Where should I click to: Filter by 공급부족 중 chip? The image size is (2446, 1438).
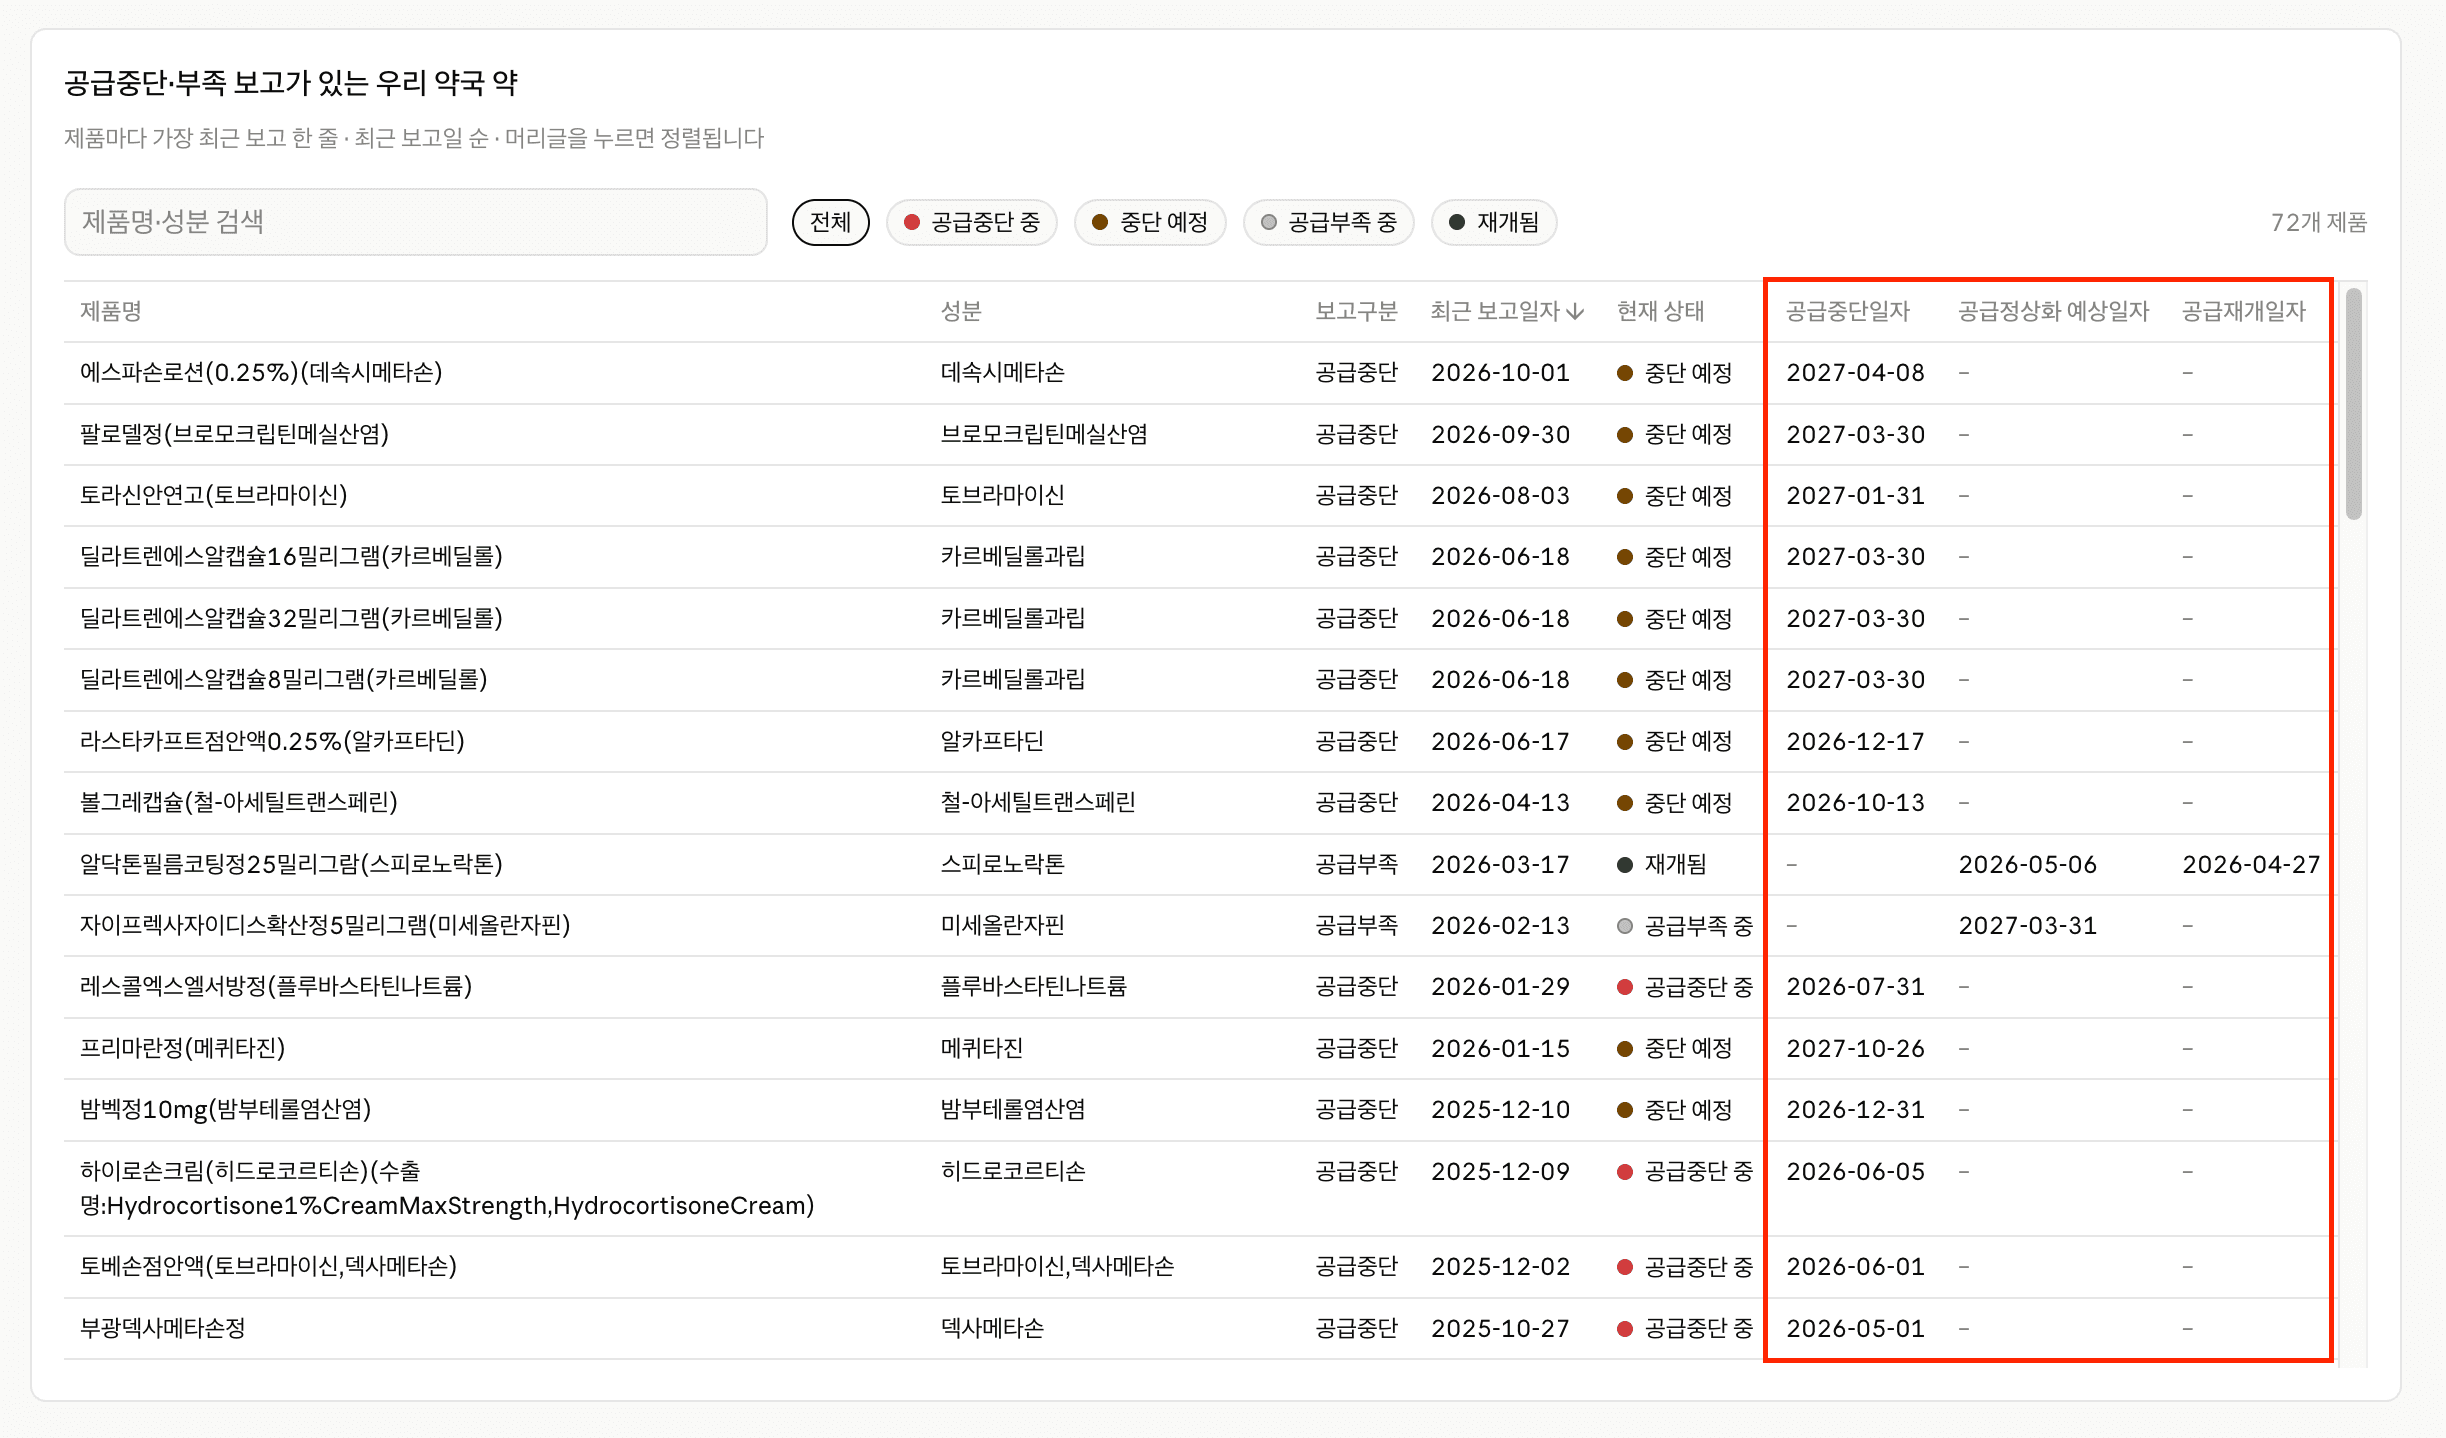tap(1328, 222)
